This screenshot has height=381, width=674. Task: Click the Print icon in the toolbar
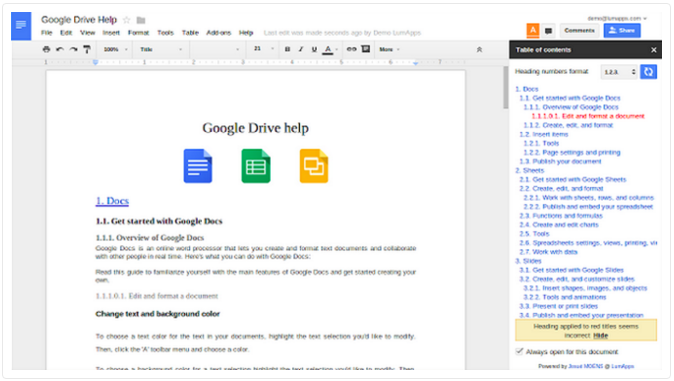pos(46,49)
